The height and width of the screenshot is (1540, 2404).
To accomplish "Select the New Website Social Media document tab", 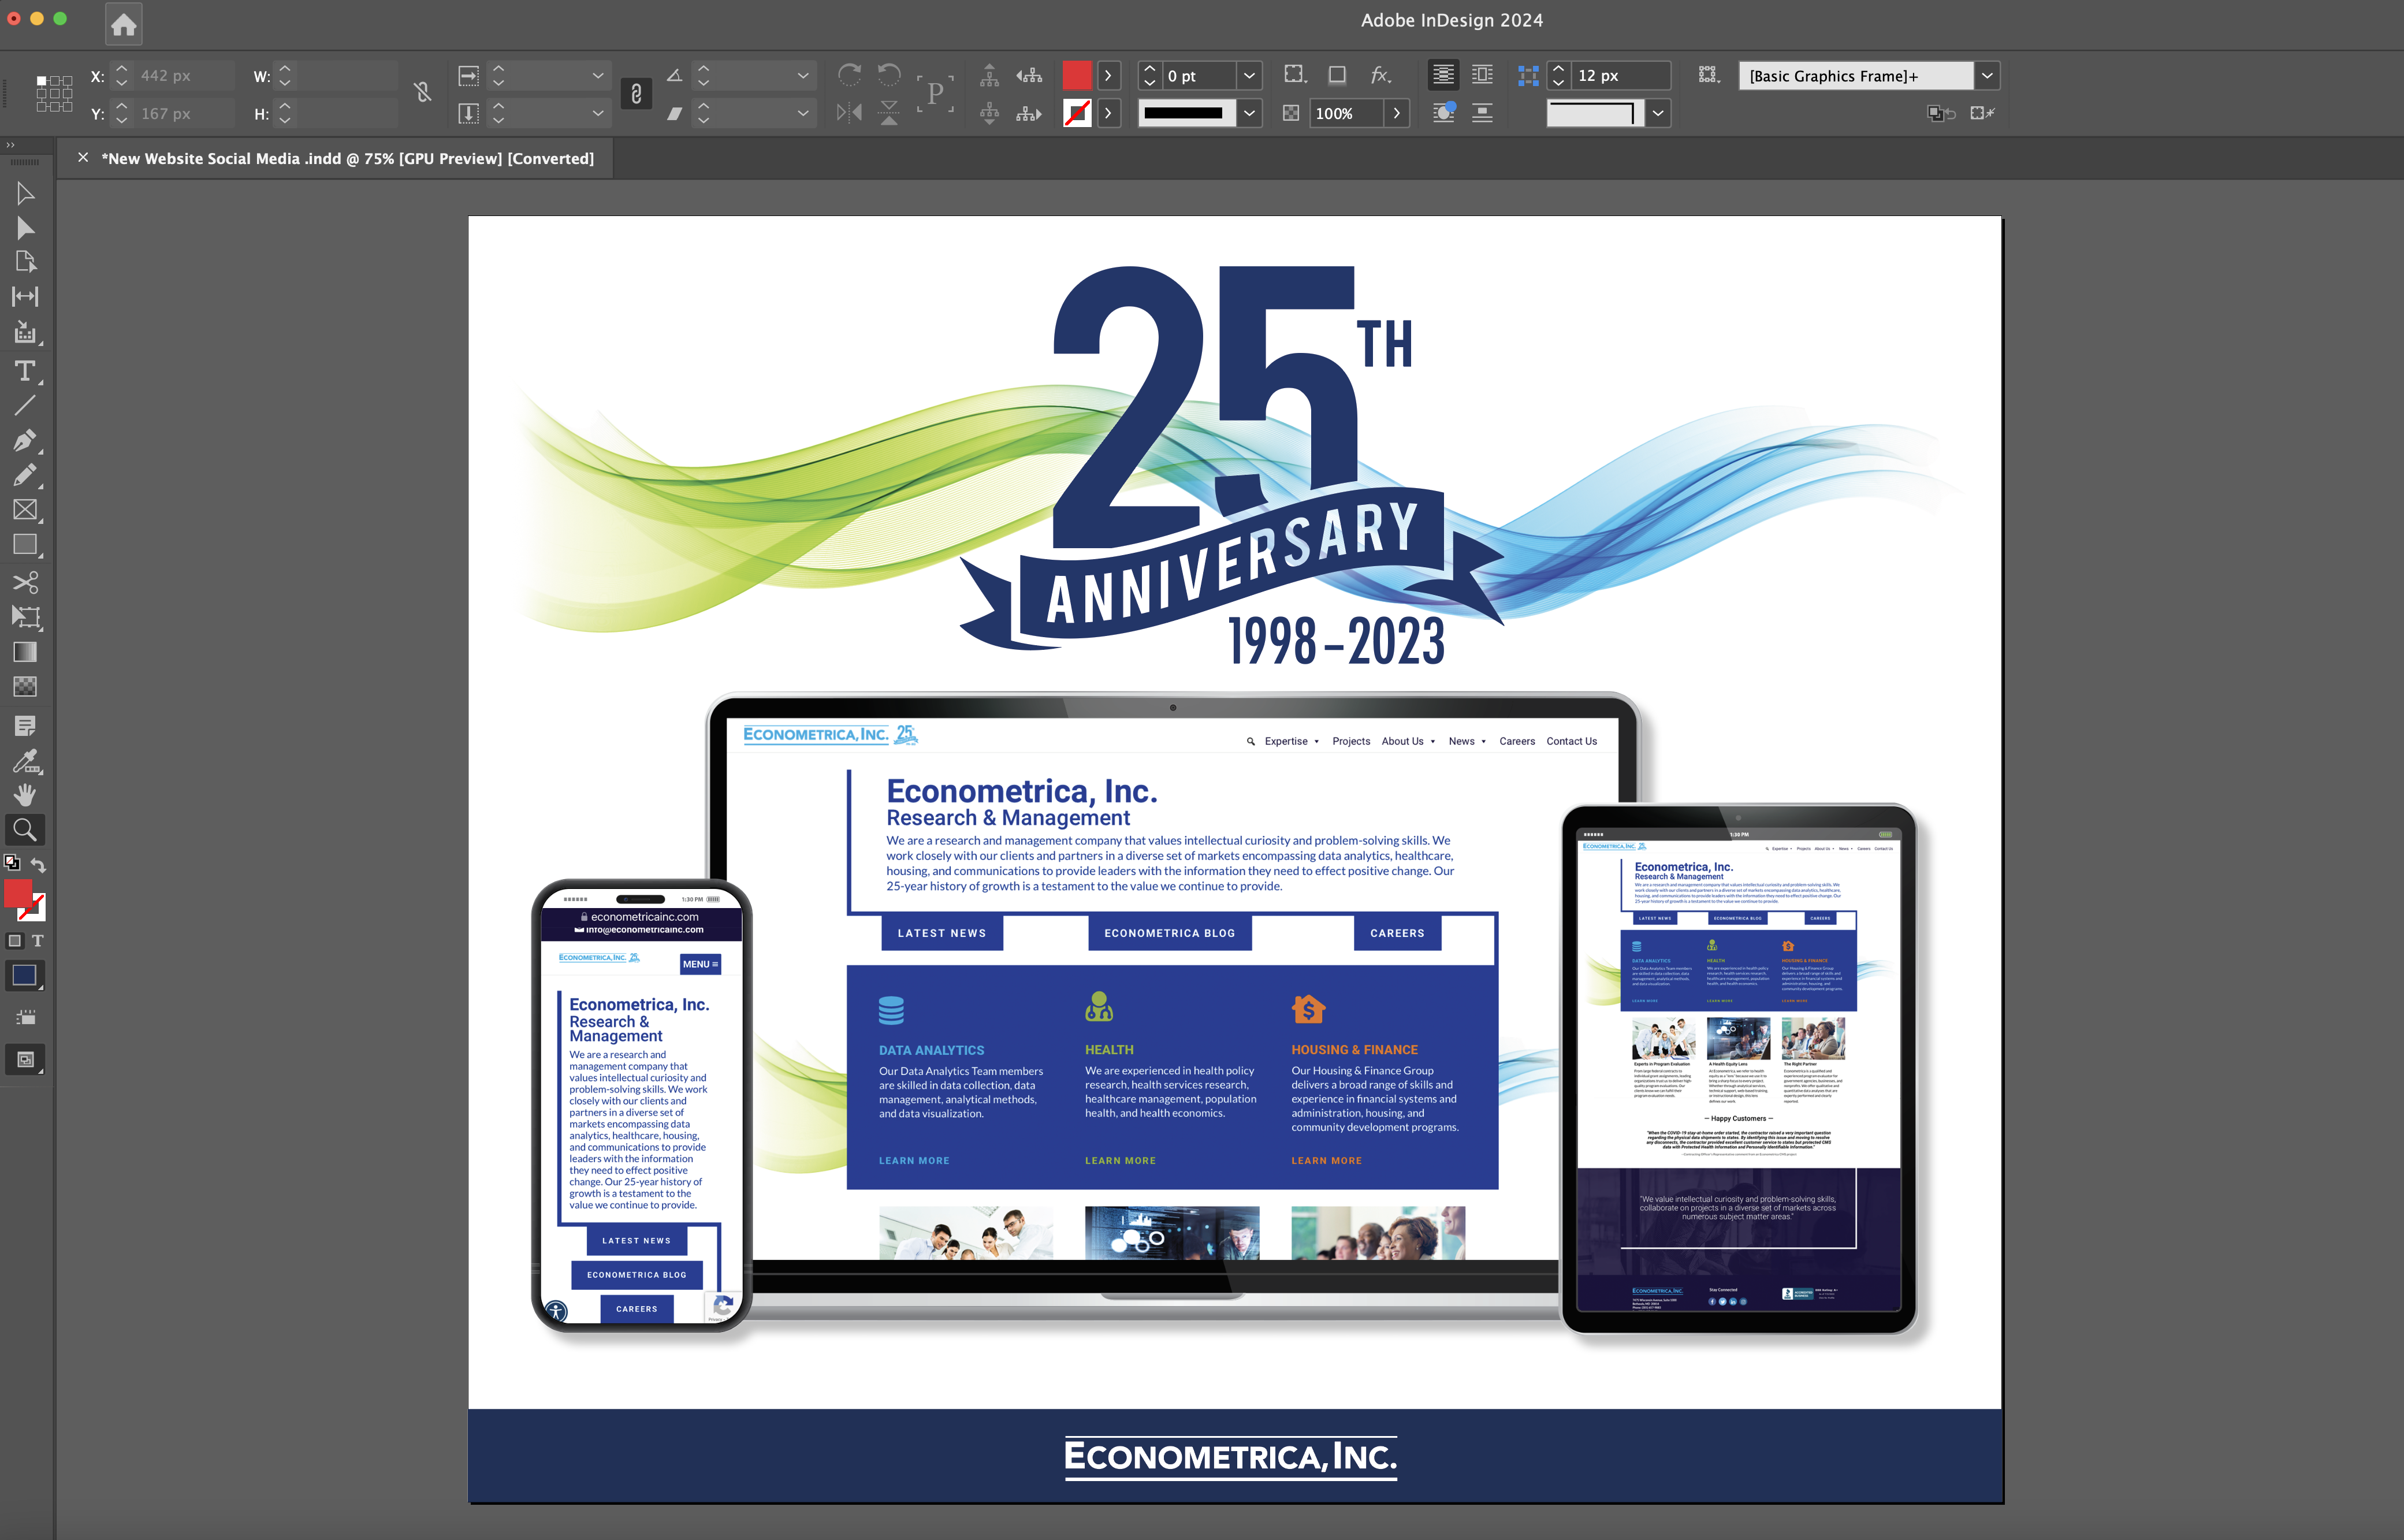I will pos(347,158).
